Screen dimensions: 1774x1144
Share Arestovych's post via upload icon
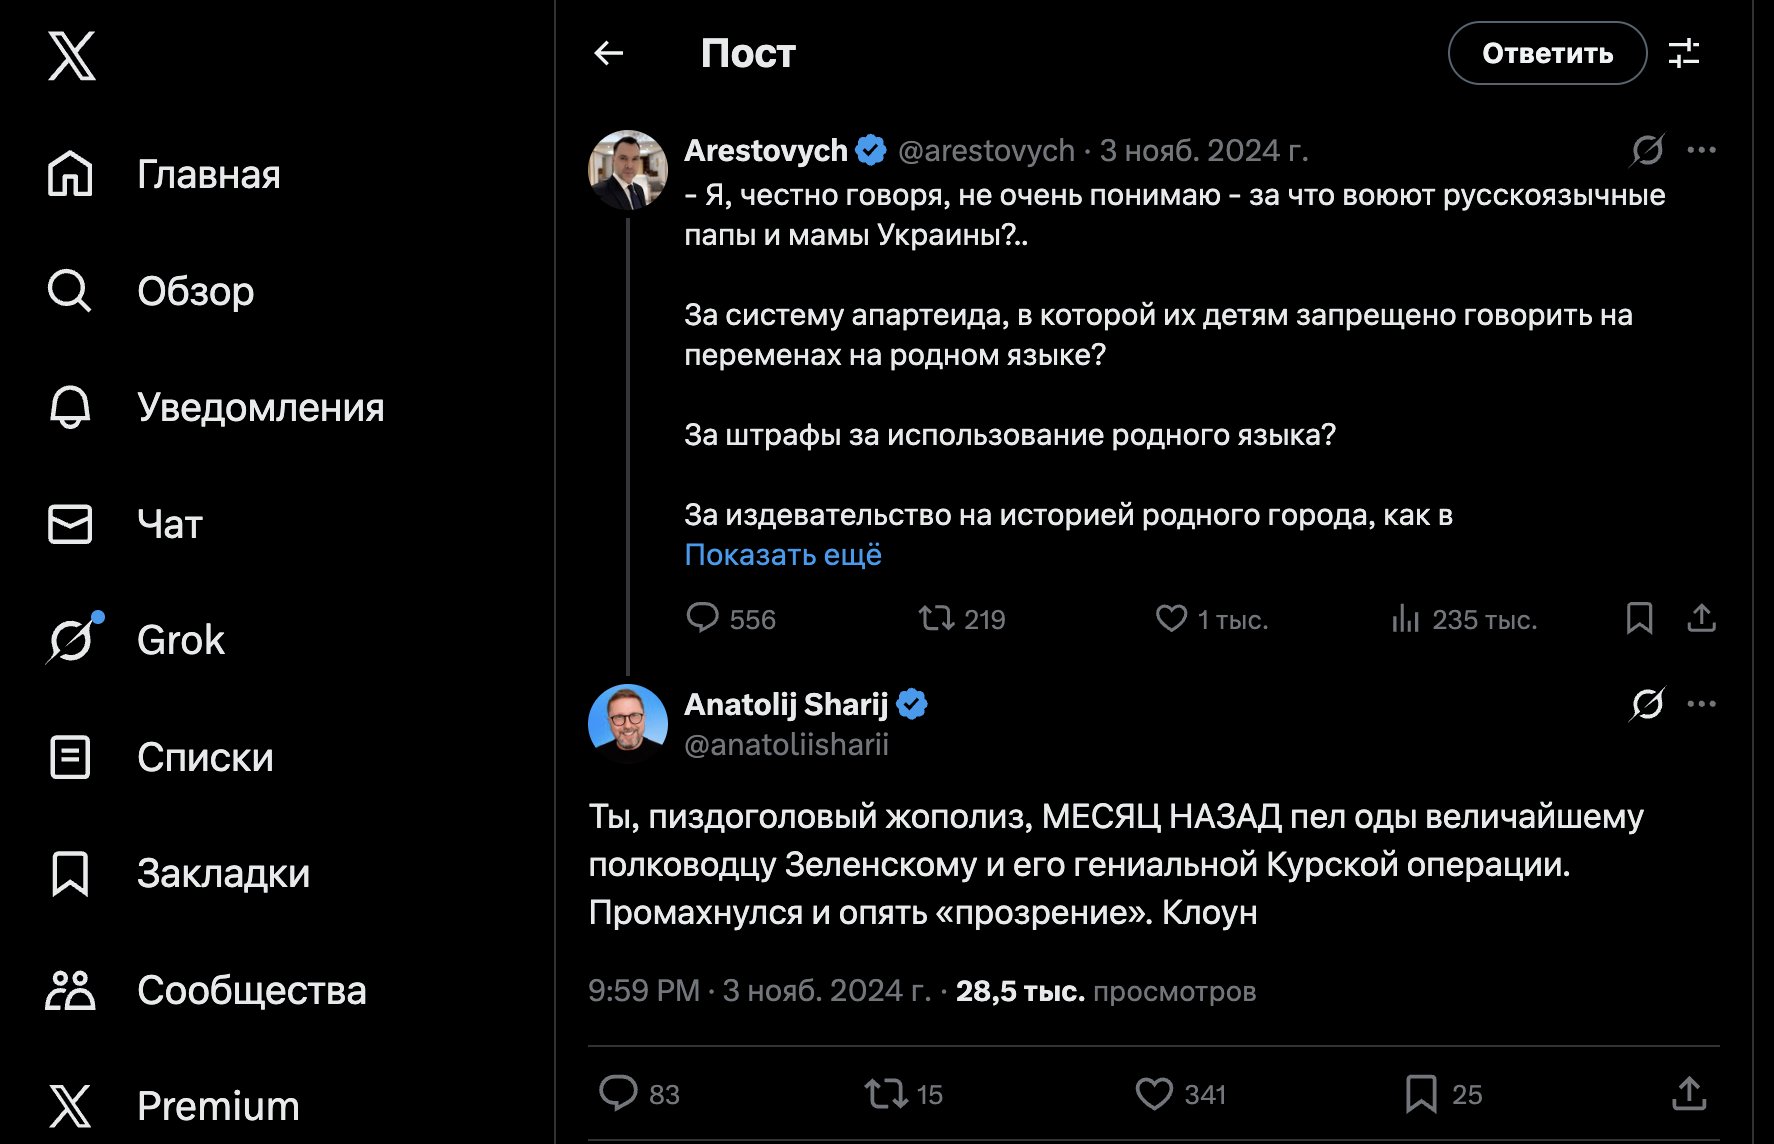(1701, 619)
